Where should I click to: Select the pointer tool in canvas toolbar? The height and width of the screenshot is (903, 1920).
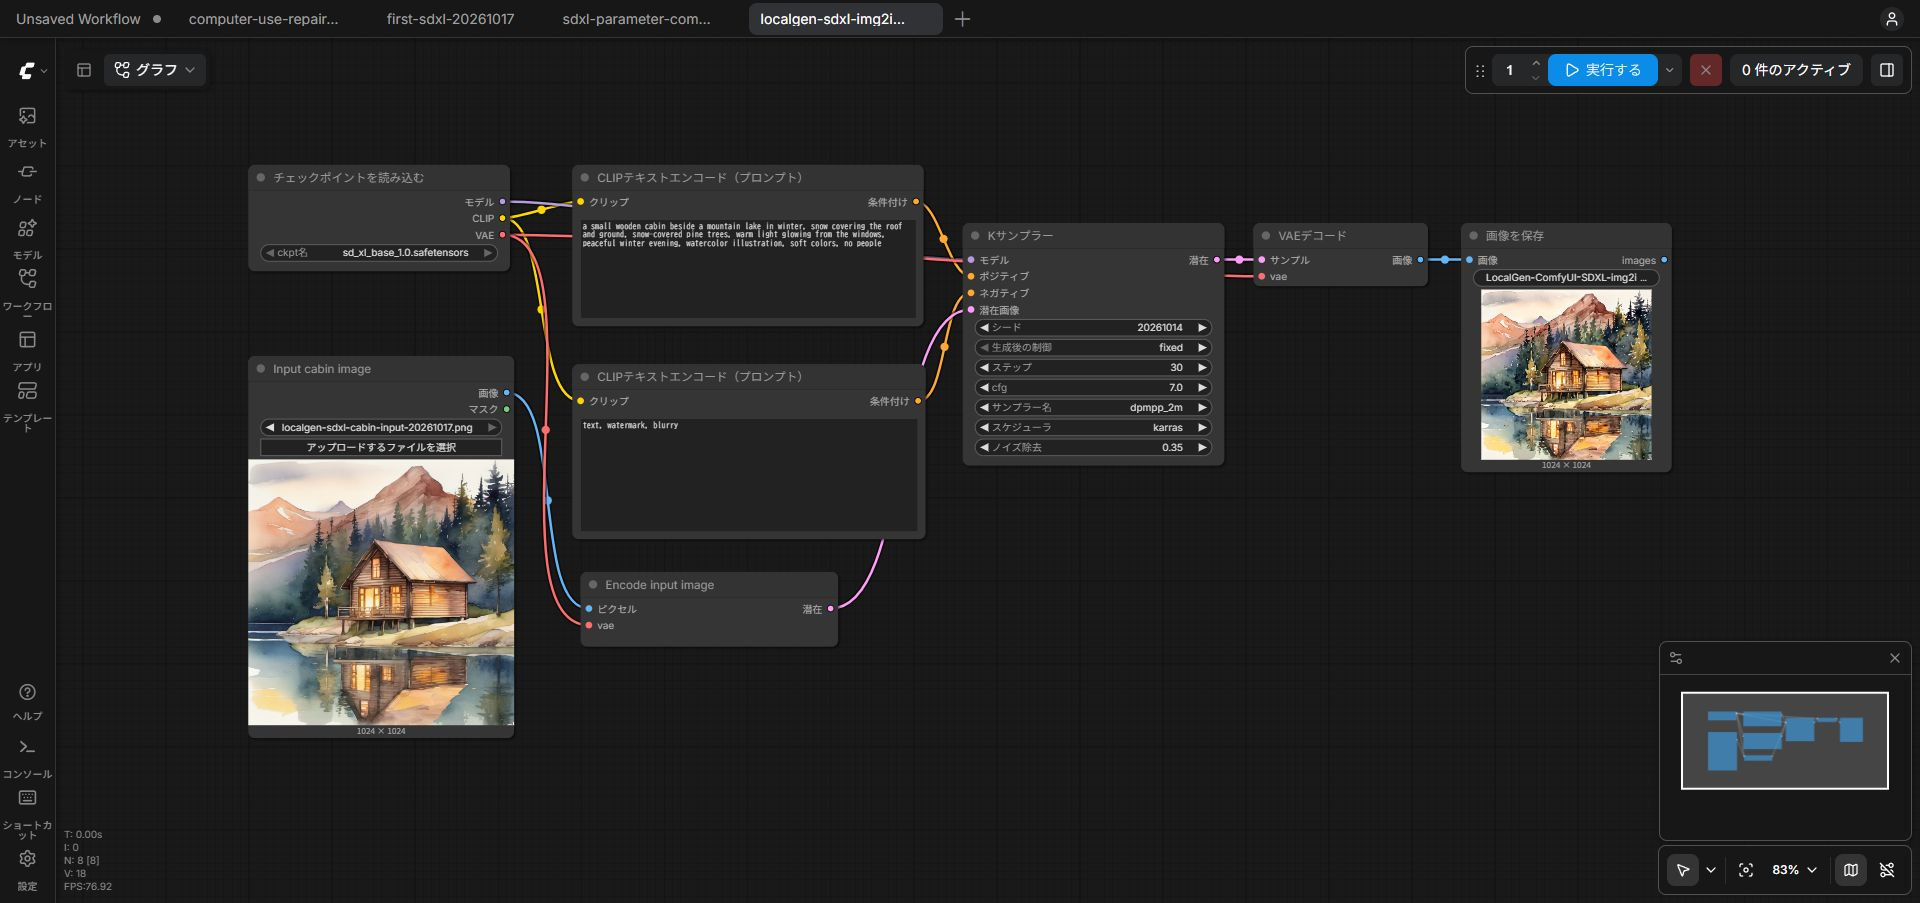pos(1683,870)
